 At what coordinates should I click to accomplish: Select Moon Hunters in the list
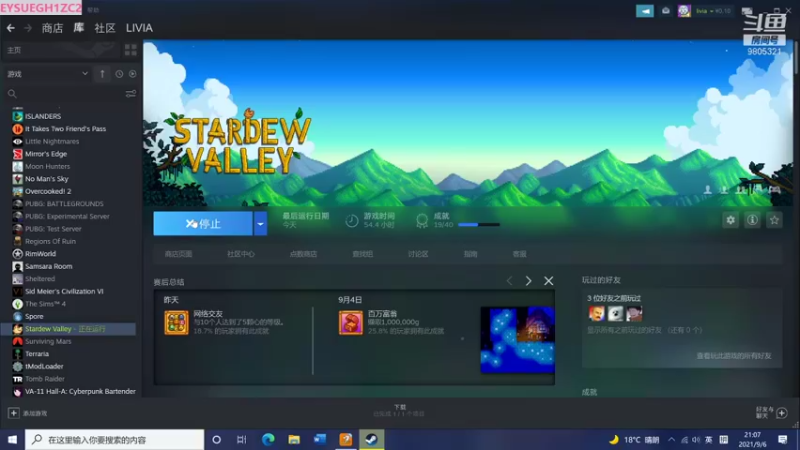coord(47,166)
